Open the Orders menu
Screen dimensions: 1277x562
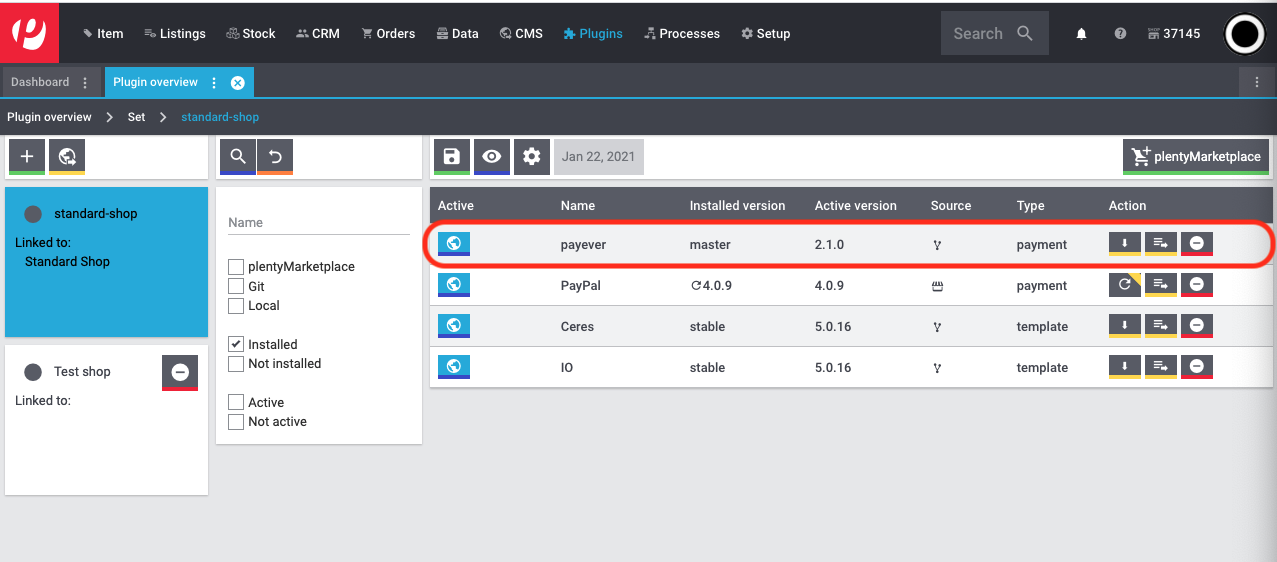388,33
